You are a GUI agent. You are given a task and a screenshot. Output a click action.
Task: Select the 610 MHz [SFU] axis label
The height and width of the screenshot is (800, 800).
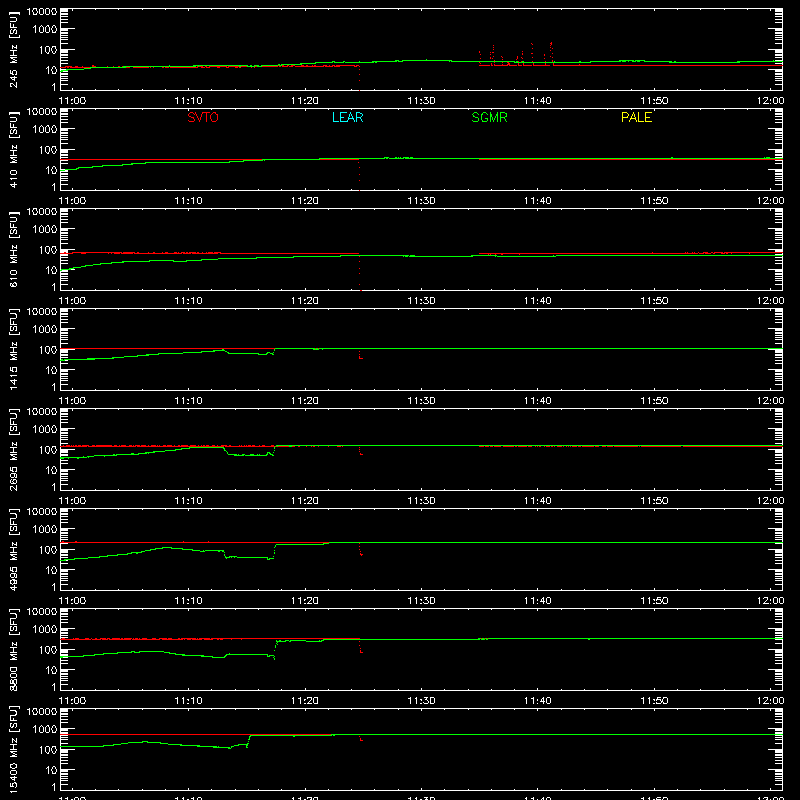point(13,250)
